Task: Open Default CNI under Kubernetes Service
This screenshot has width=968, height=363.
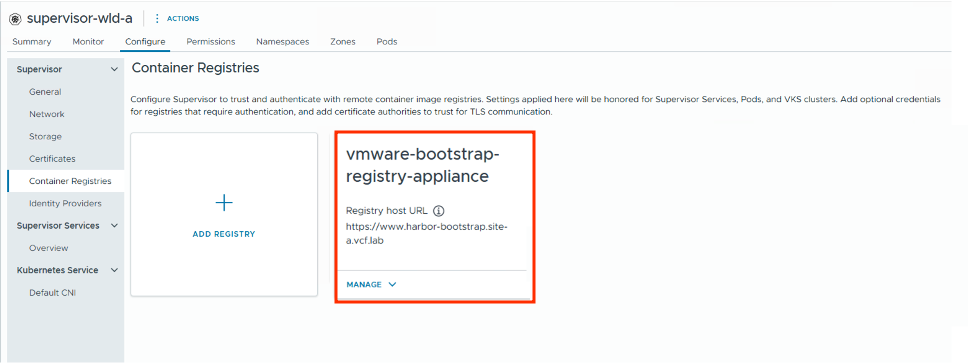Action: [52, 293]
